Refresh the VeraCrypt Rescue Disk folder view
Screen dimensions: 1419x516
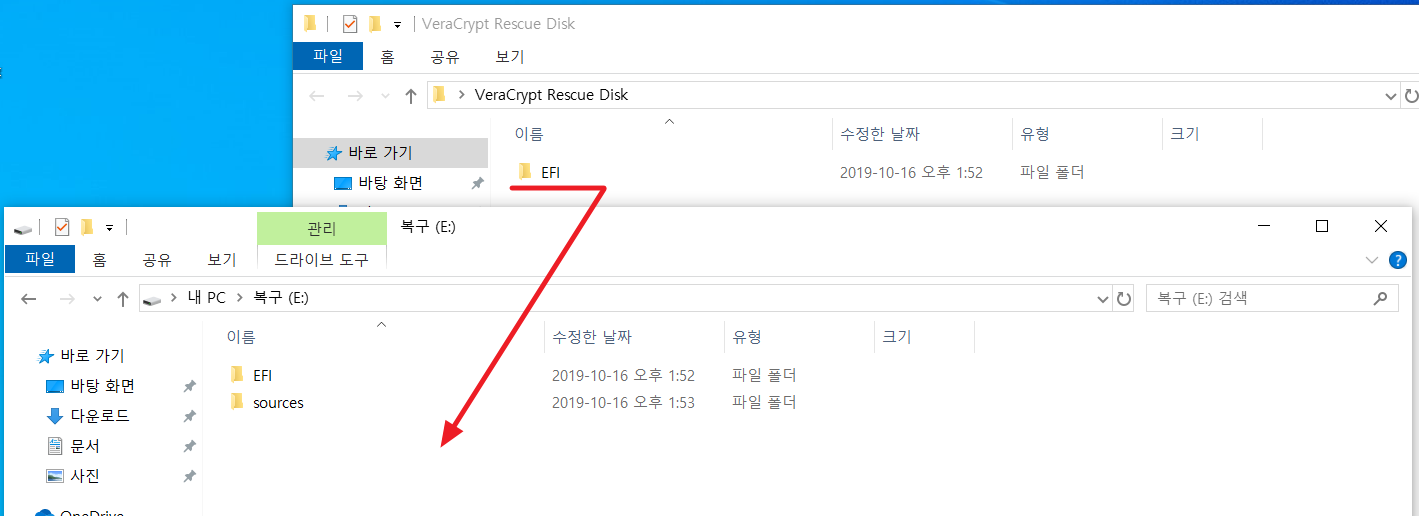click(1411, 96)
